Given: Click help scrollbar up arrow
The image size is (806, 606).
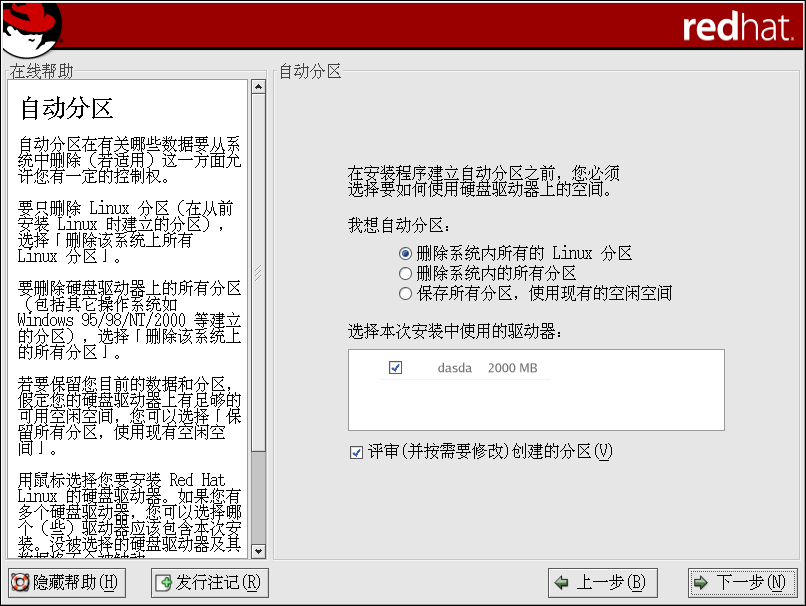Looking at the screenshot, I should click(x=259, y=87).
